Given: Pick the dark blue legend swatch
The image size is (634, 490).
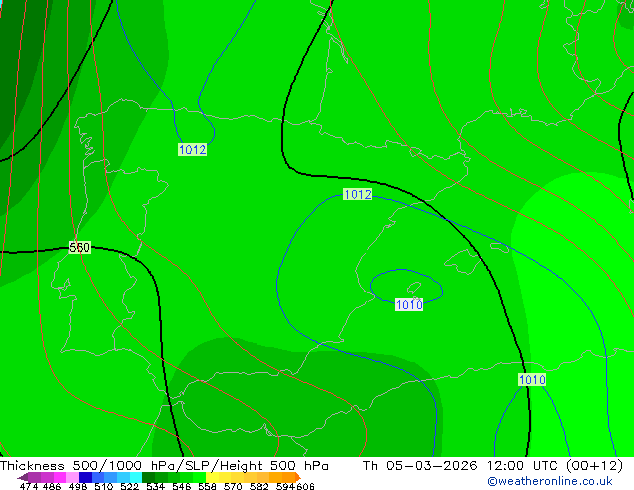Looking at the screenshot, I should click(85, 477).
